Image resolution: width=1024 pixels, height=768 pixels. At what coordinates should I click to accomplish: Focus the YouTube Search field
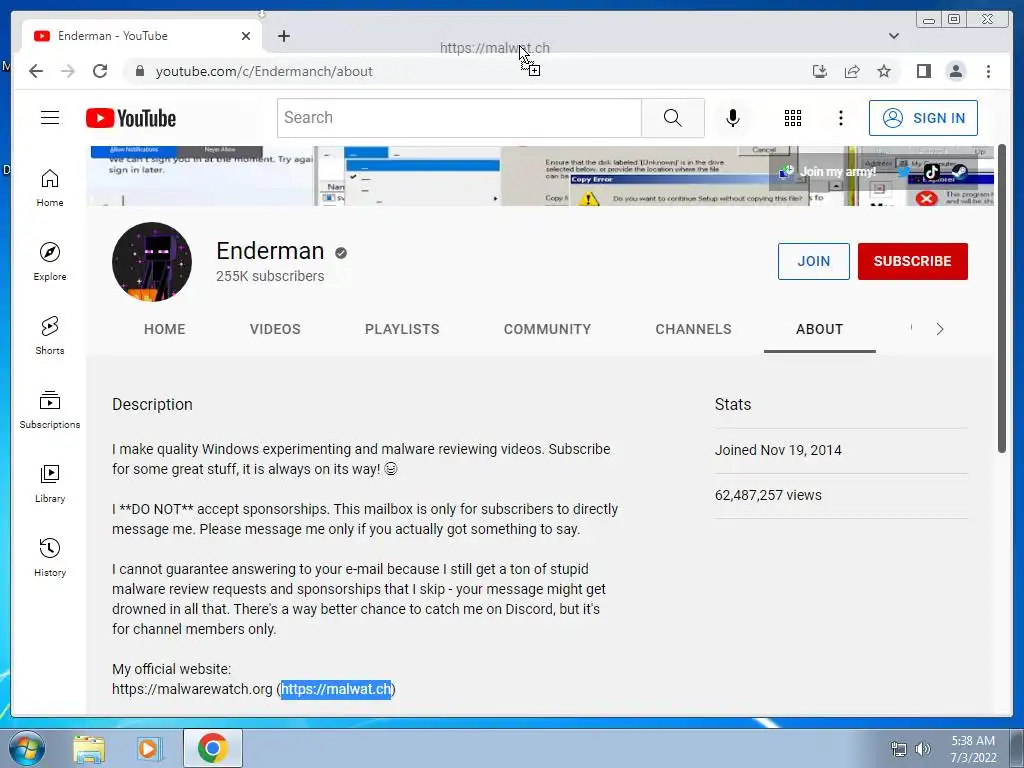[x=459, y=118]
